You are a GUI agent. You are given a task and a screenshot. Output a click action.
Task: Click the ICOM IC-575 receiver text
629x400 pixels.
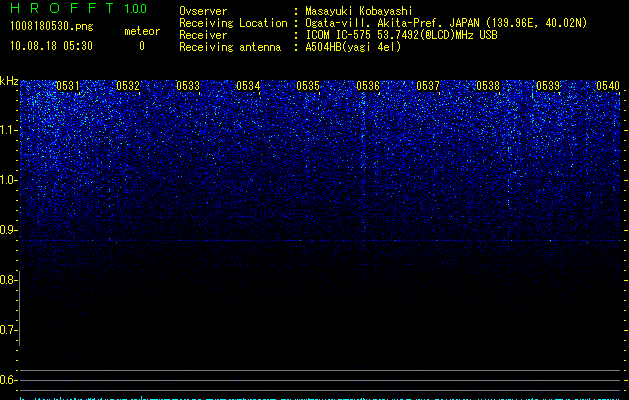point(402,35)
